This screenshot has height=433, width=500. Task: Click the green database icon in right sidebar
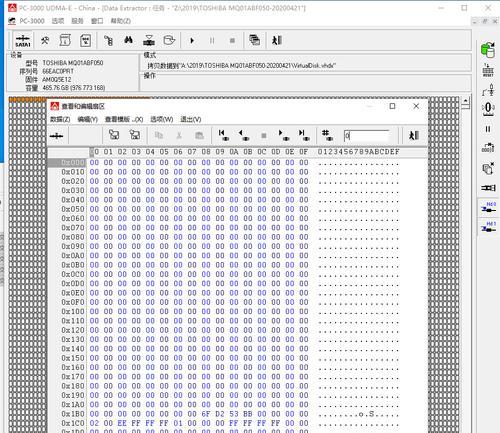[x=488, y=50]
